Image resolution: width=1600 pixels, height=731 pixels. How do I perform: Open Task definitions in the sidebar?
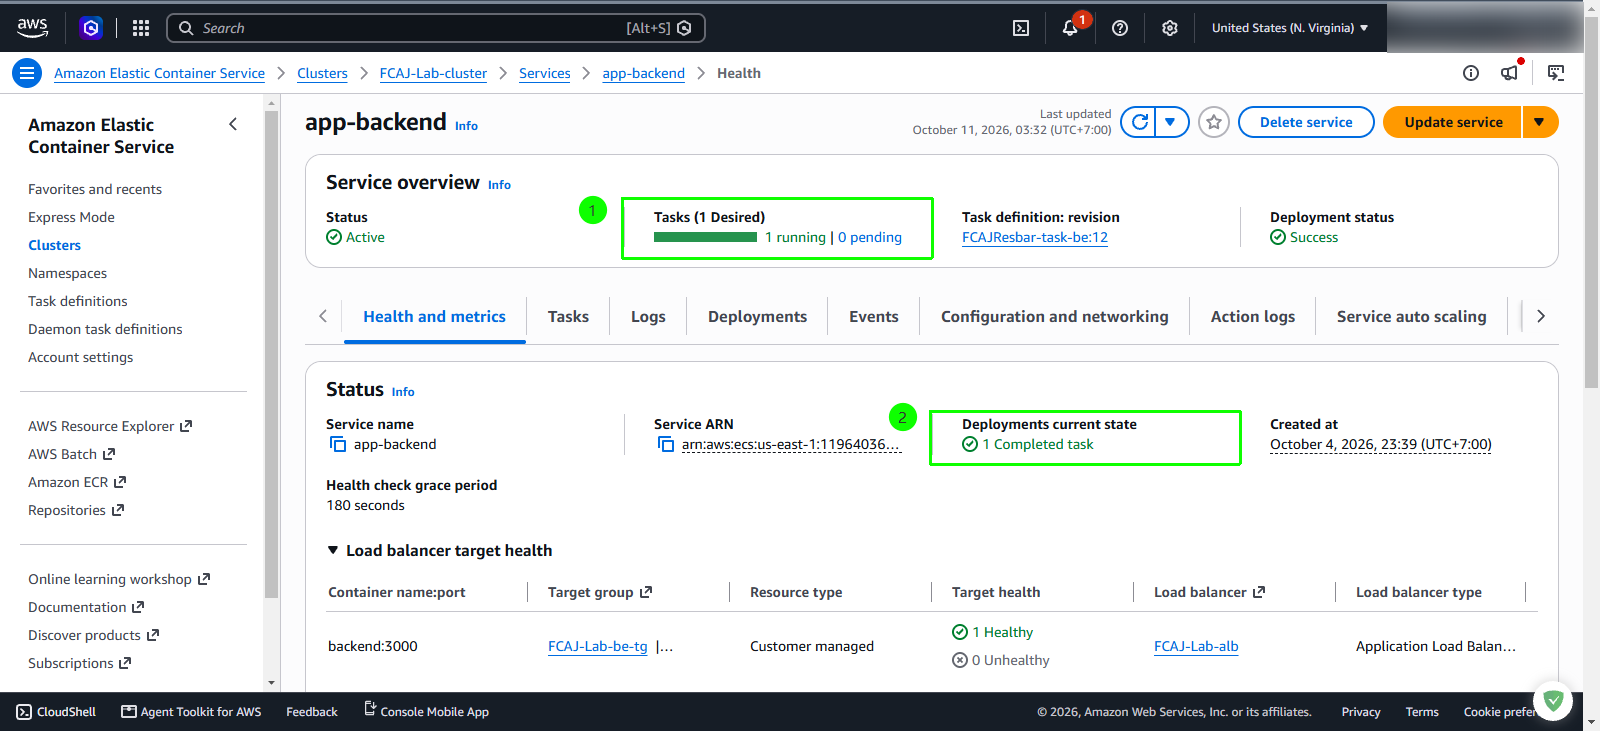click(78, 301)
